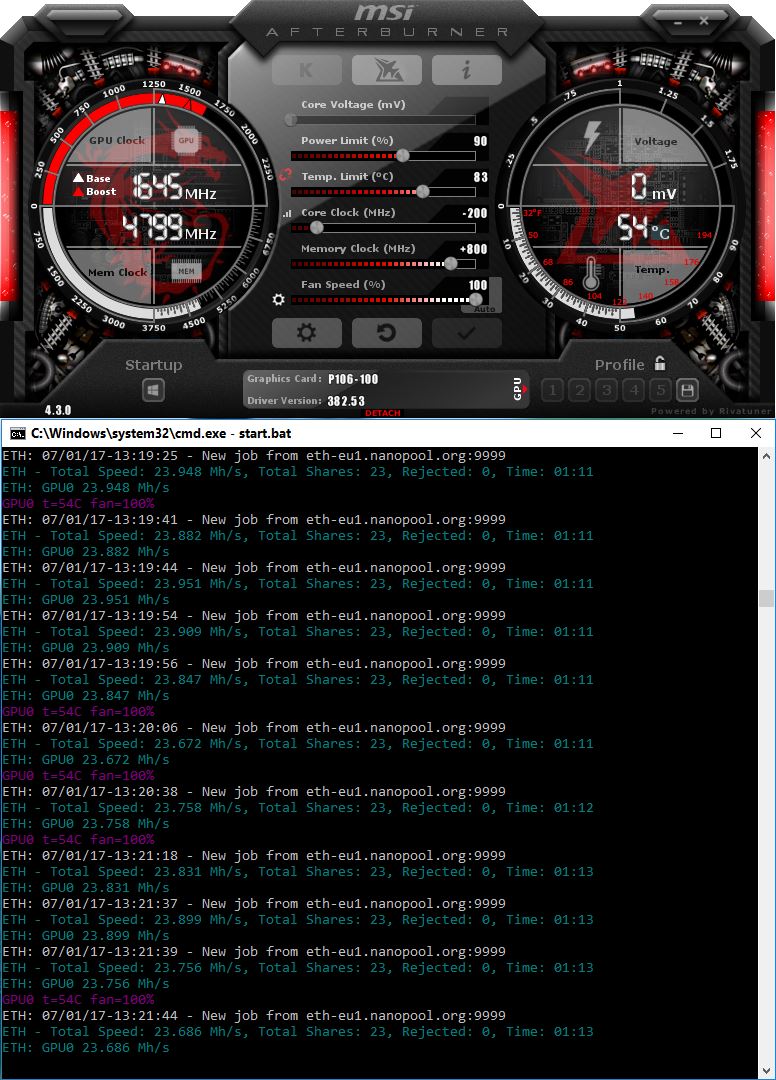Click the line with Total Speed 23.948 Mh/s
The height and width of the screenshot is (1080, 776).
pos(297,472)
